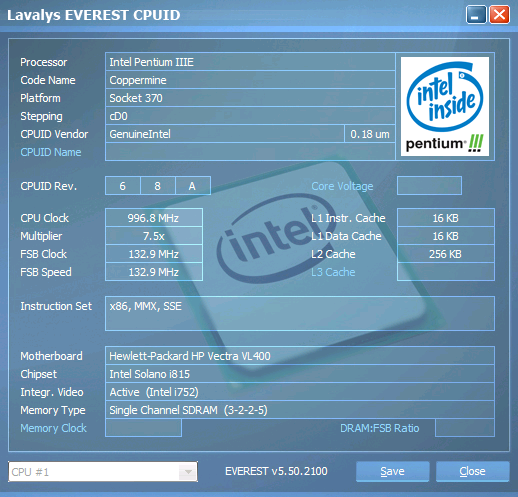Click the greyed Memory Clock label
The image size is (518, 497).
coord(53,428)
